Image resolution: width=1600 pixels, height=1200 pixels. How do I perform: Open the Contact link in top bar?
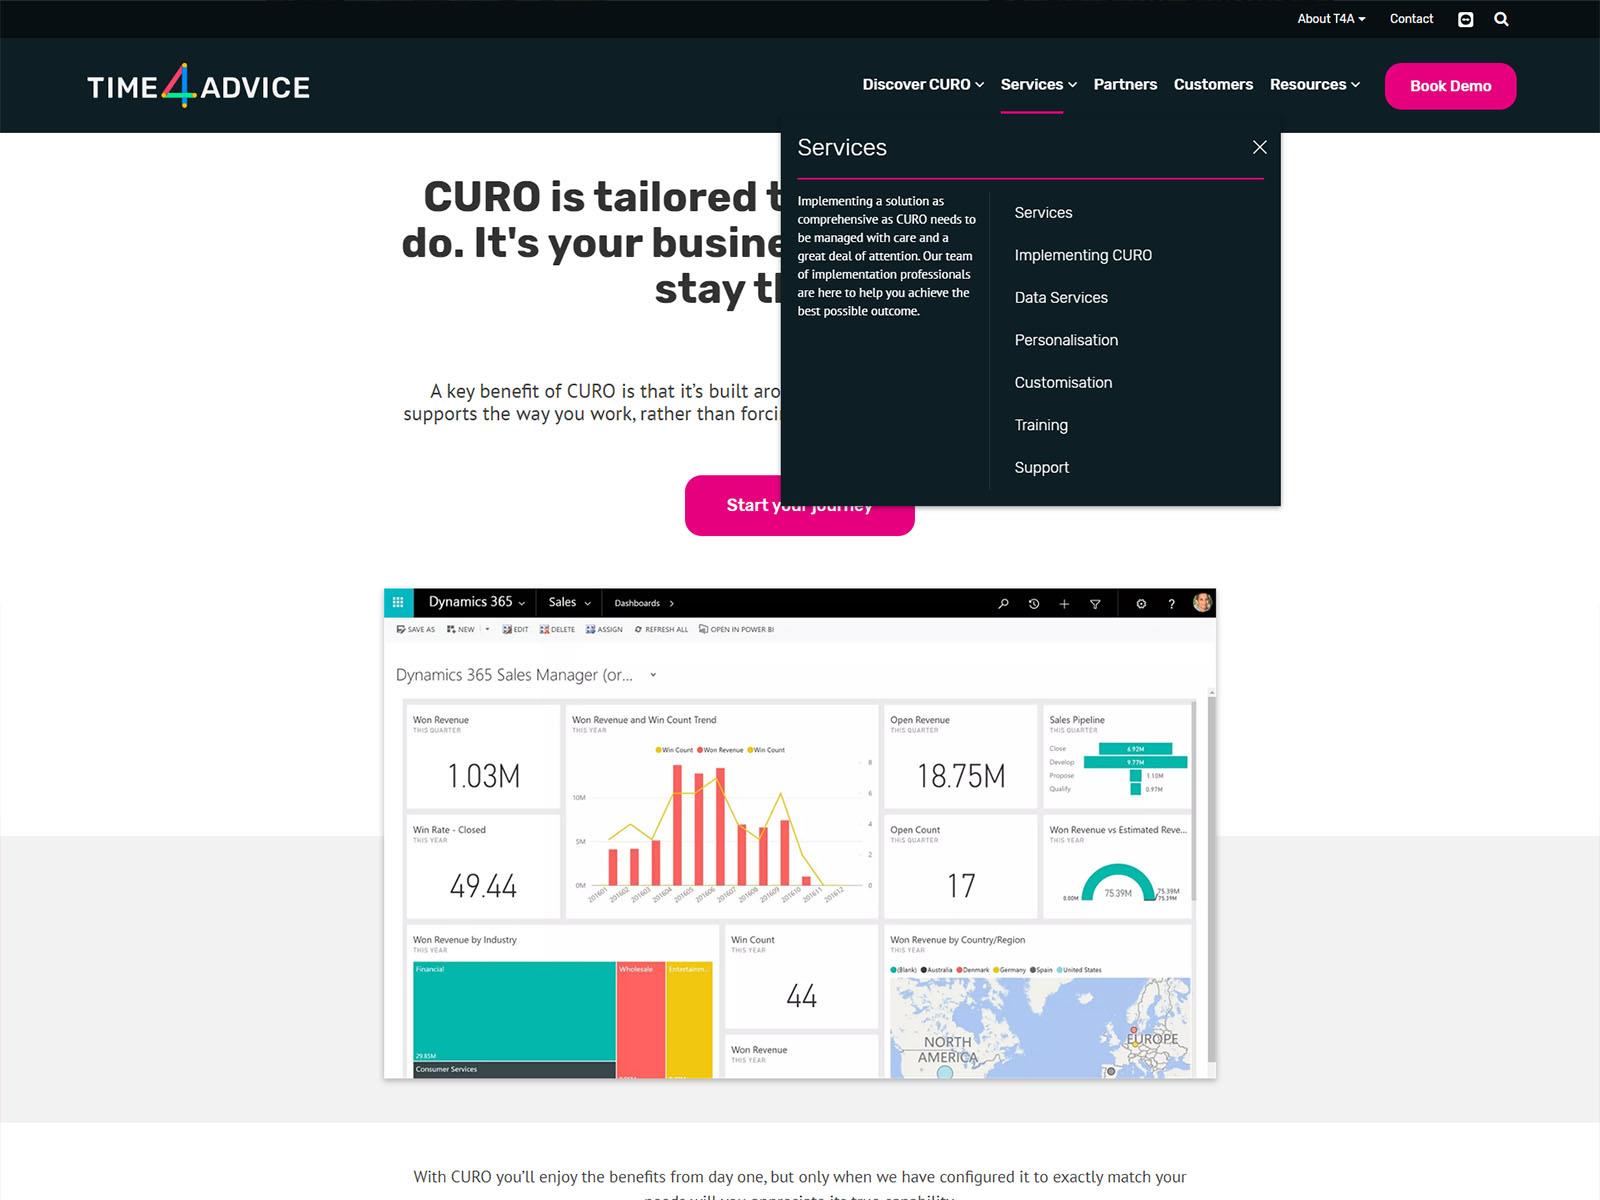[1411, 19]
